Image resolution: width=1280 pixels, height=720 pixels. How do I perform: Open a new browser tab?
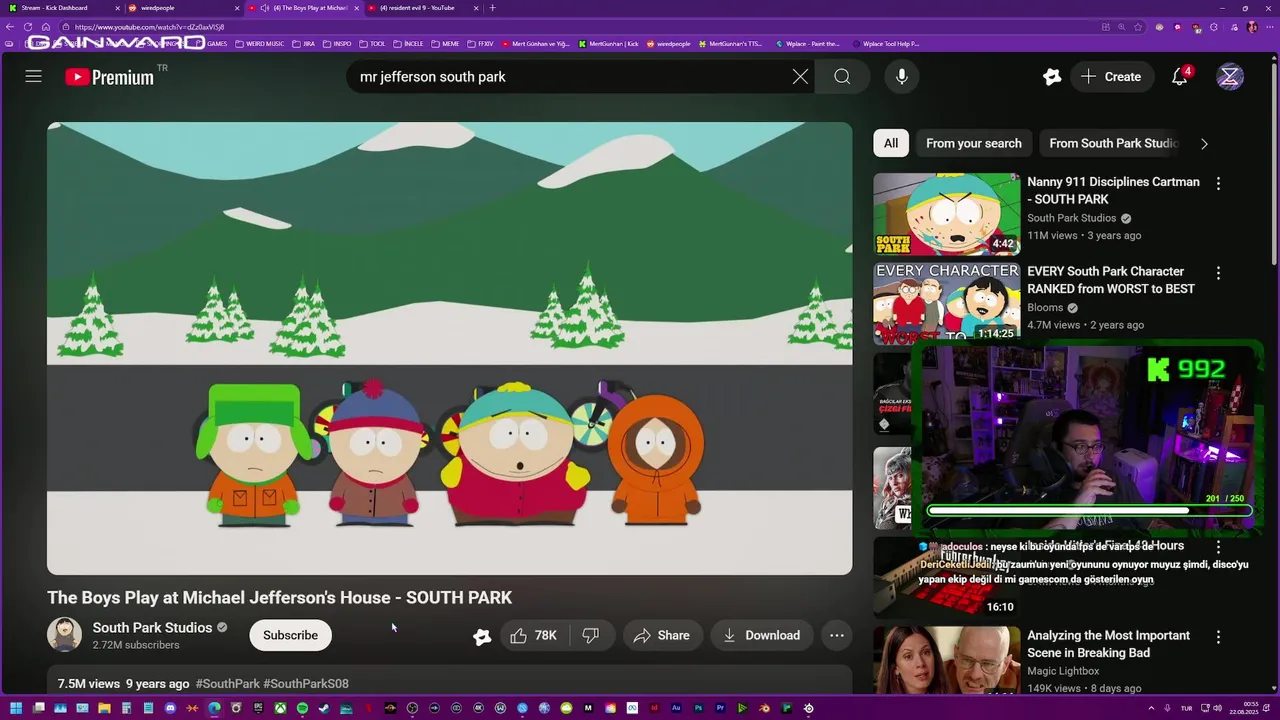point(492,8)
